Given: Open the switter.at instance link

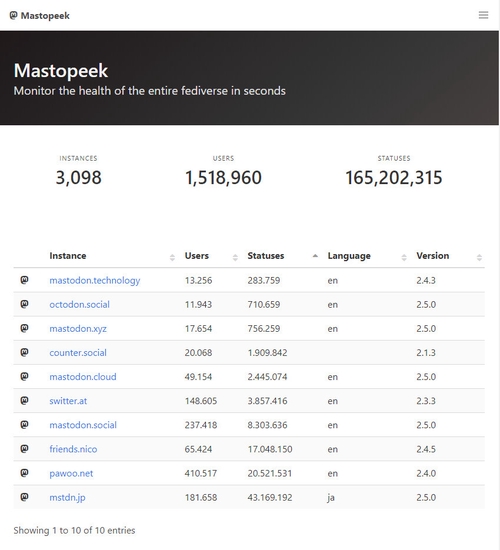Looking at the screenshot, I should coord(68,401).
